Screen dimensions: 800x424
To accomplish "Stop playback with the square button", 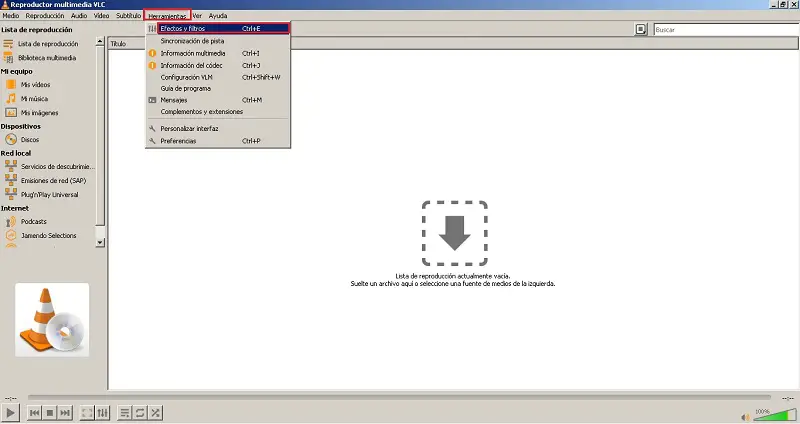I will tap(50, 413).
